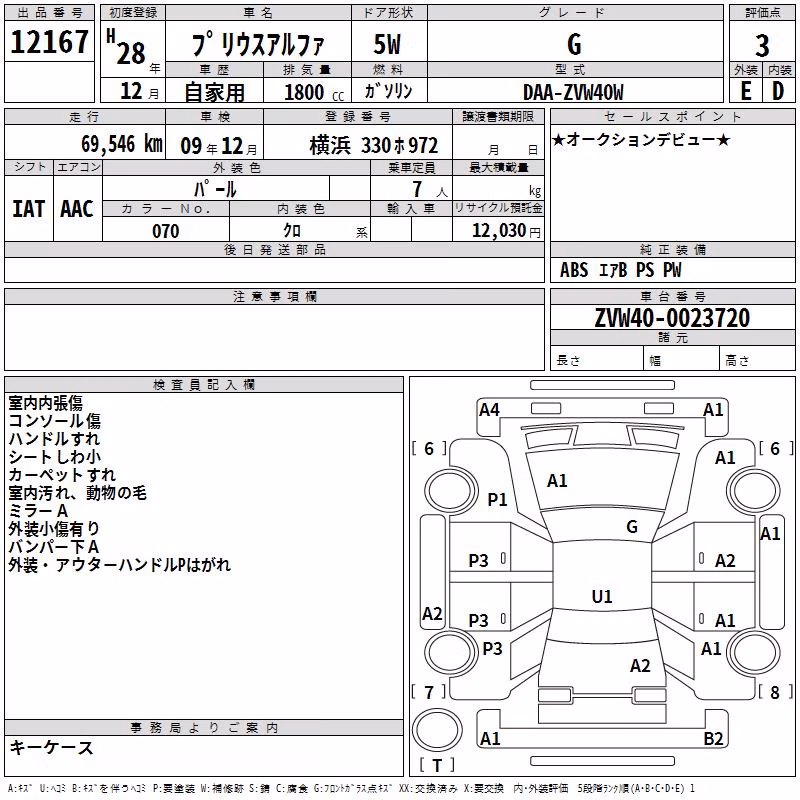The height and width of the screenshot is (800, 800).
Task: Click the 検査員記入欄 section header
Action: click(x=204, y=385)
